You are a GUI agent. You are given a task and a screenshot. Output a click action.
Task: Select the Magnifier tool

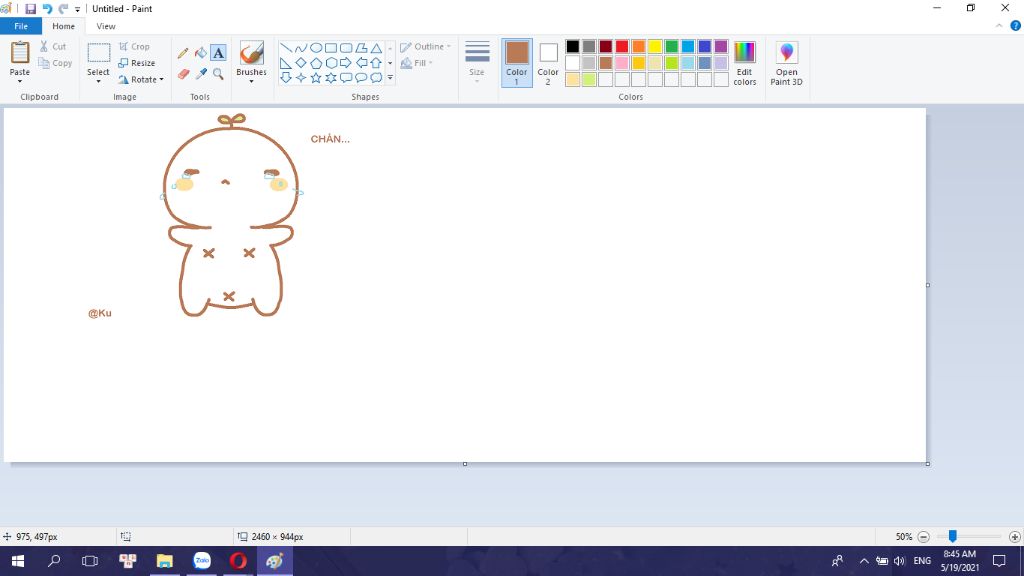click(218, 74)
